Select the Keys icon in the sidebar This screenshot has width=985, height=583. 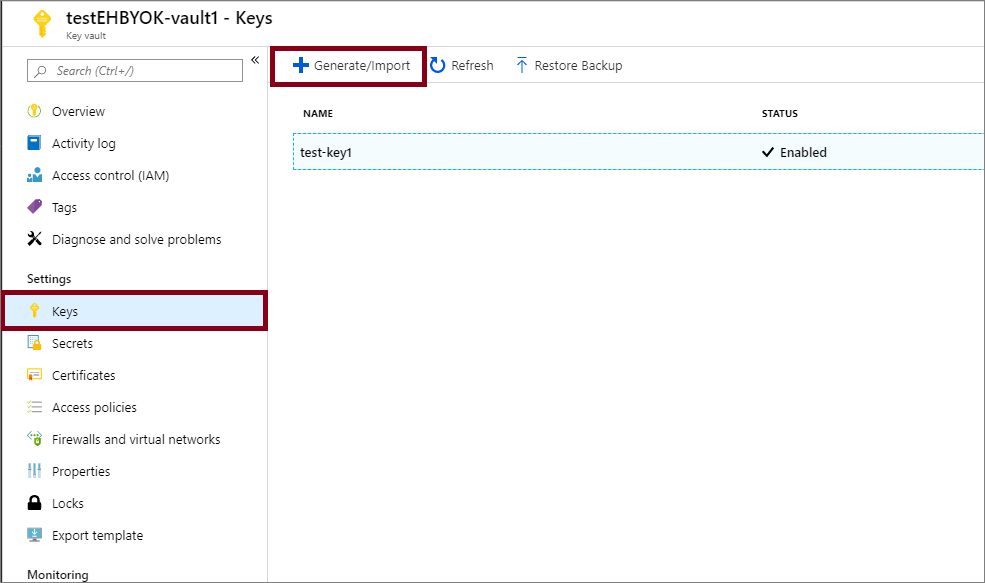[37, 311]
